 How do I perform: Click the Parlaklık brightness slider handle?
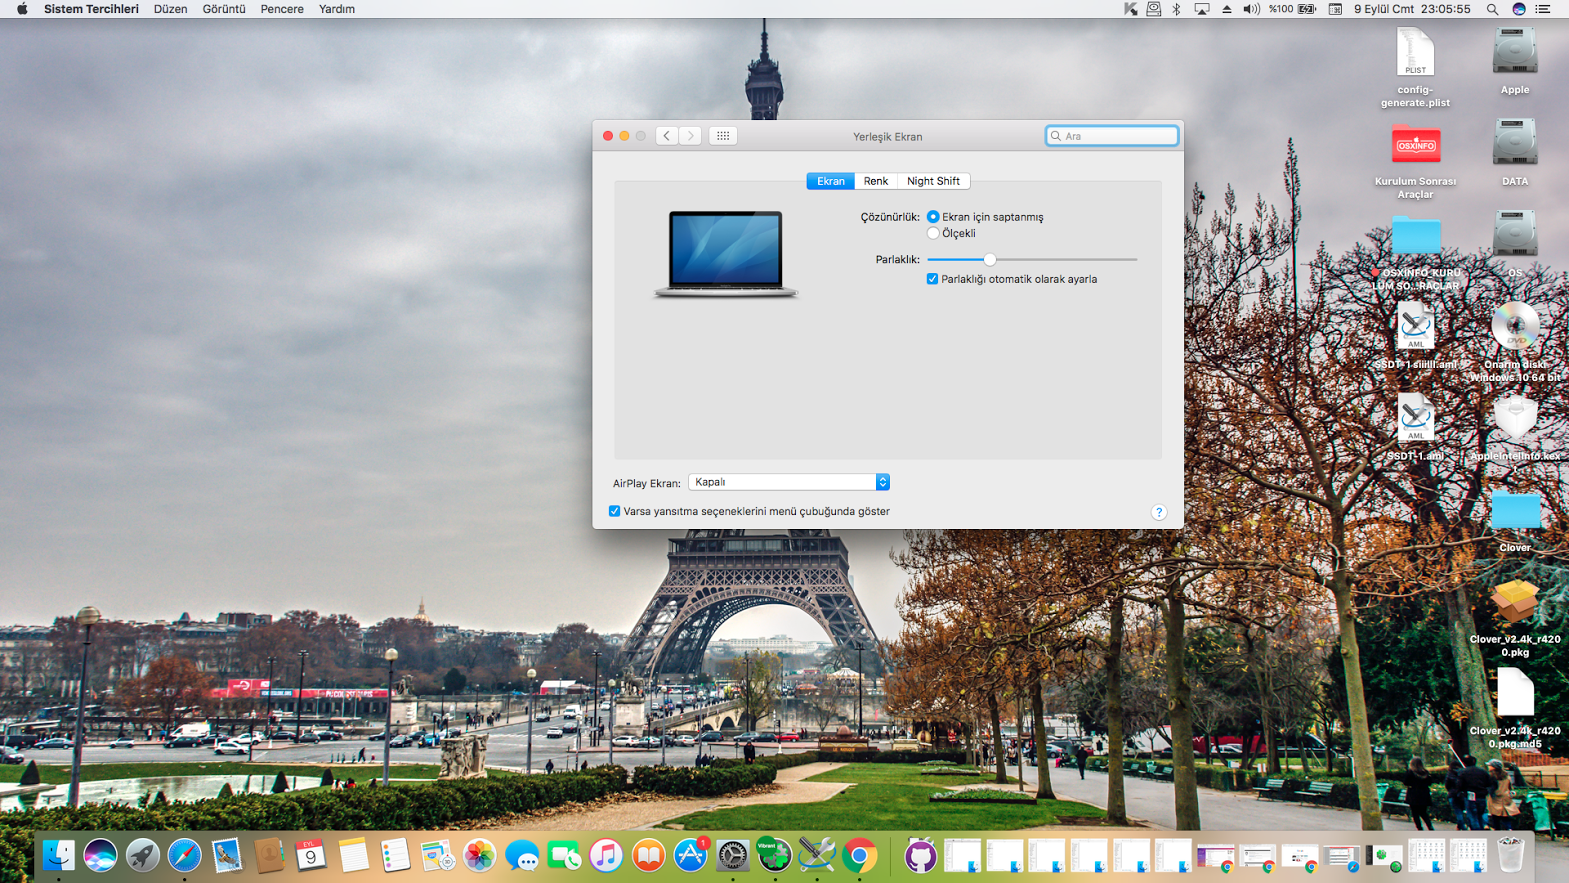pos(989,259)
